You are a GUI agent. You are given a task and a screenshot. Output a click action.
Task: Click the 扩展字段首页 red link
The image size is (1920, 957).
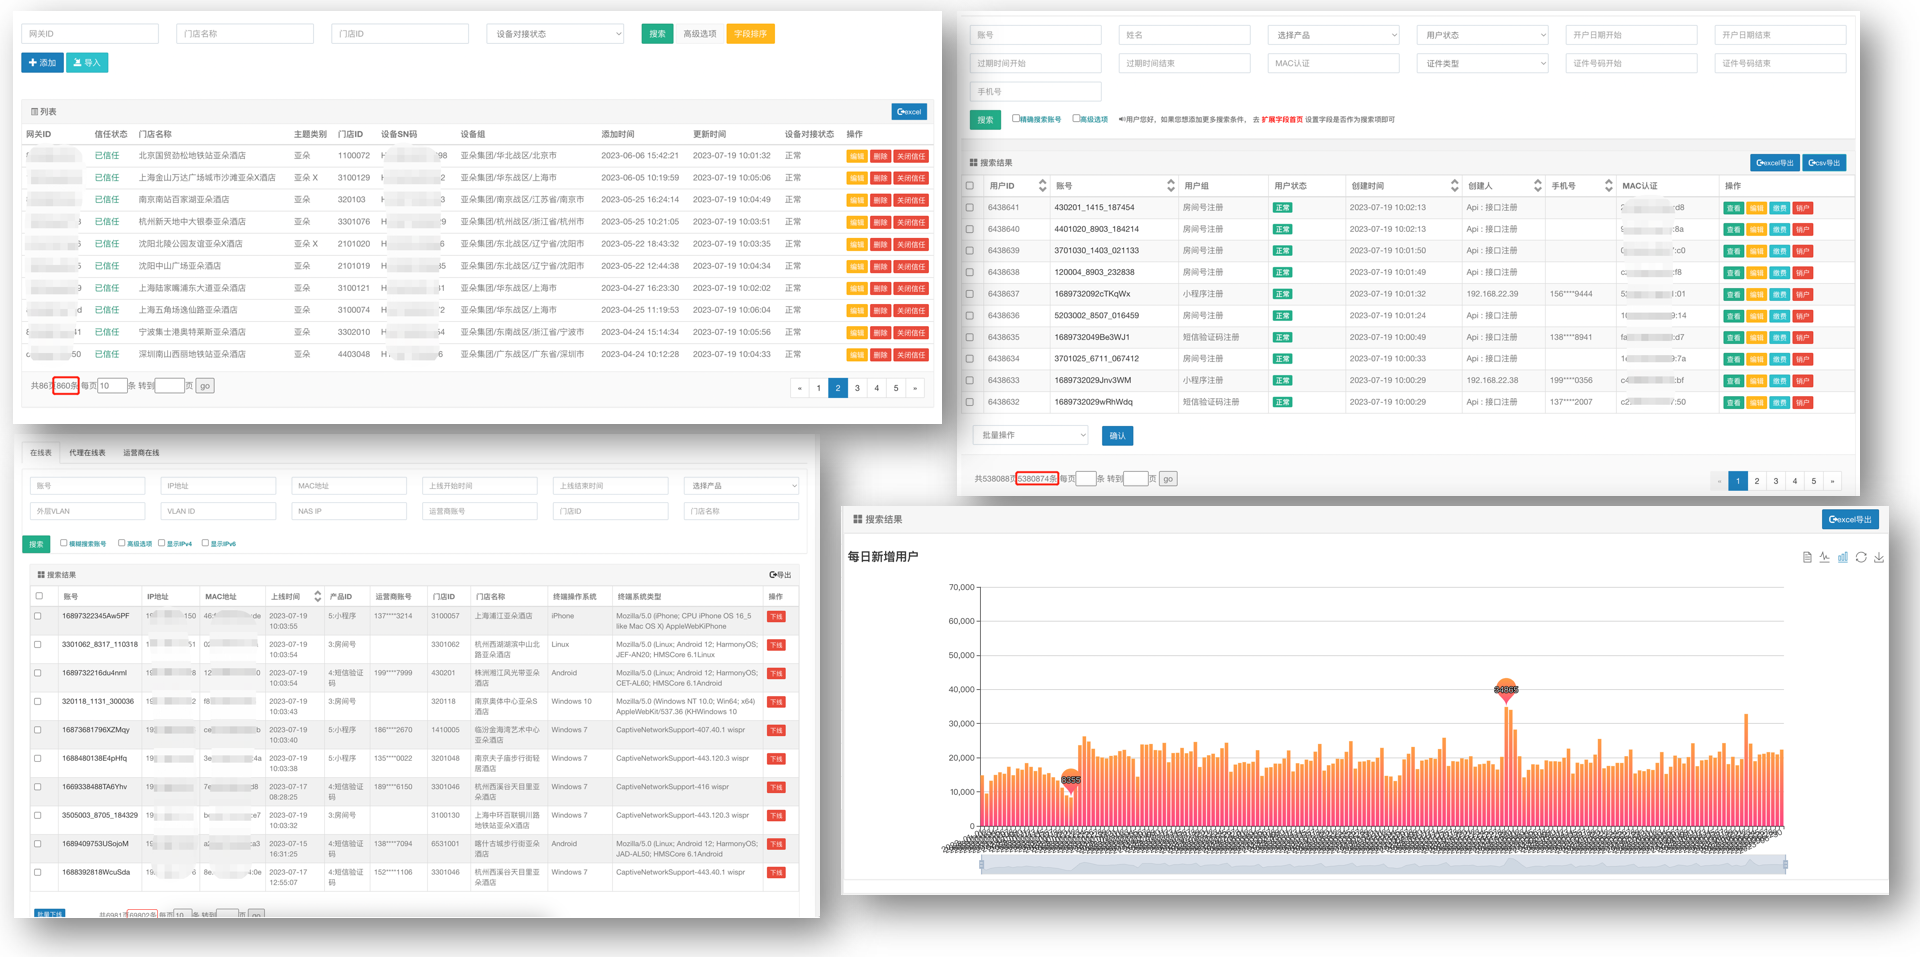click(x=1282, y=119)
